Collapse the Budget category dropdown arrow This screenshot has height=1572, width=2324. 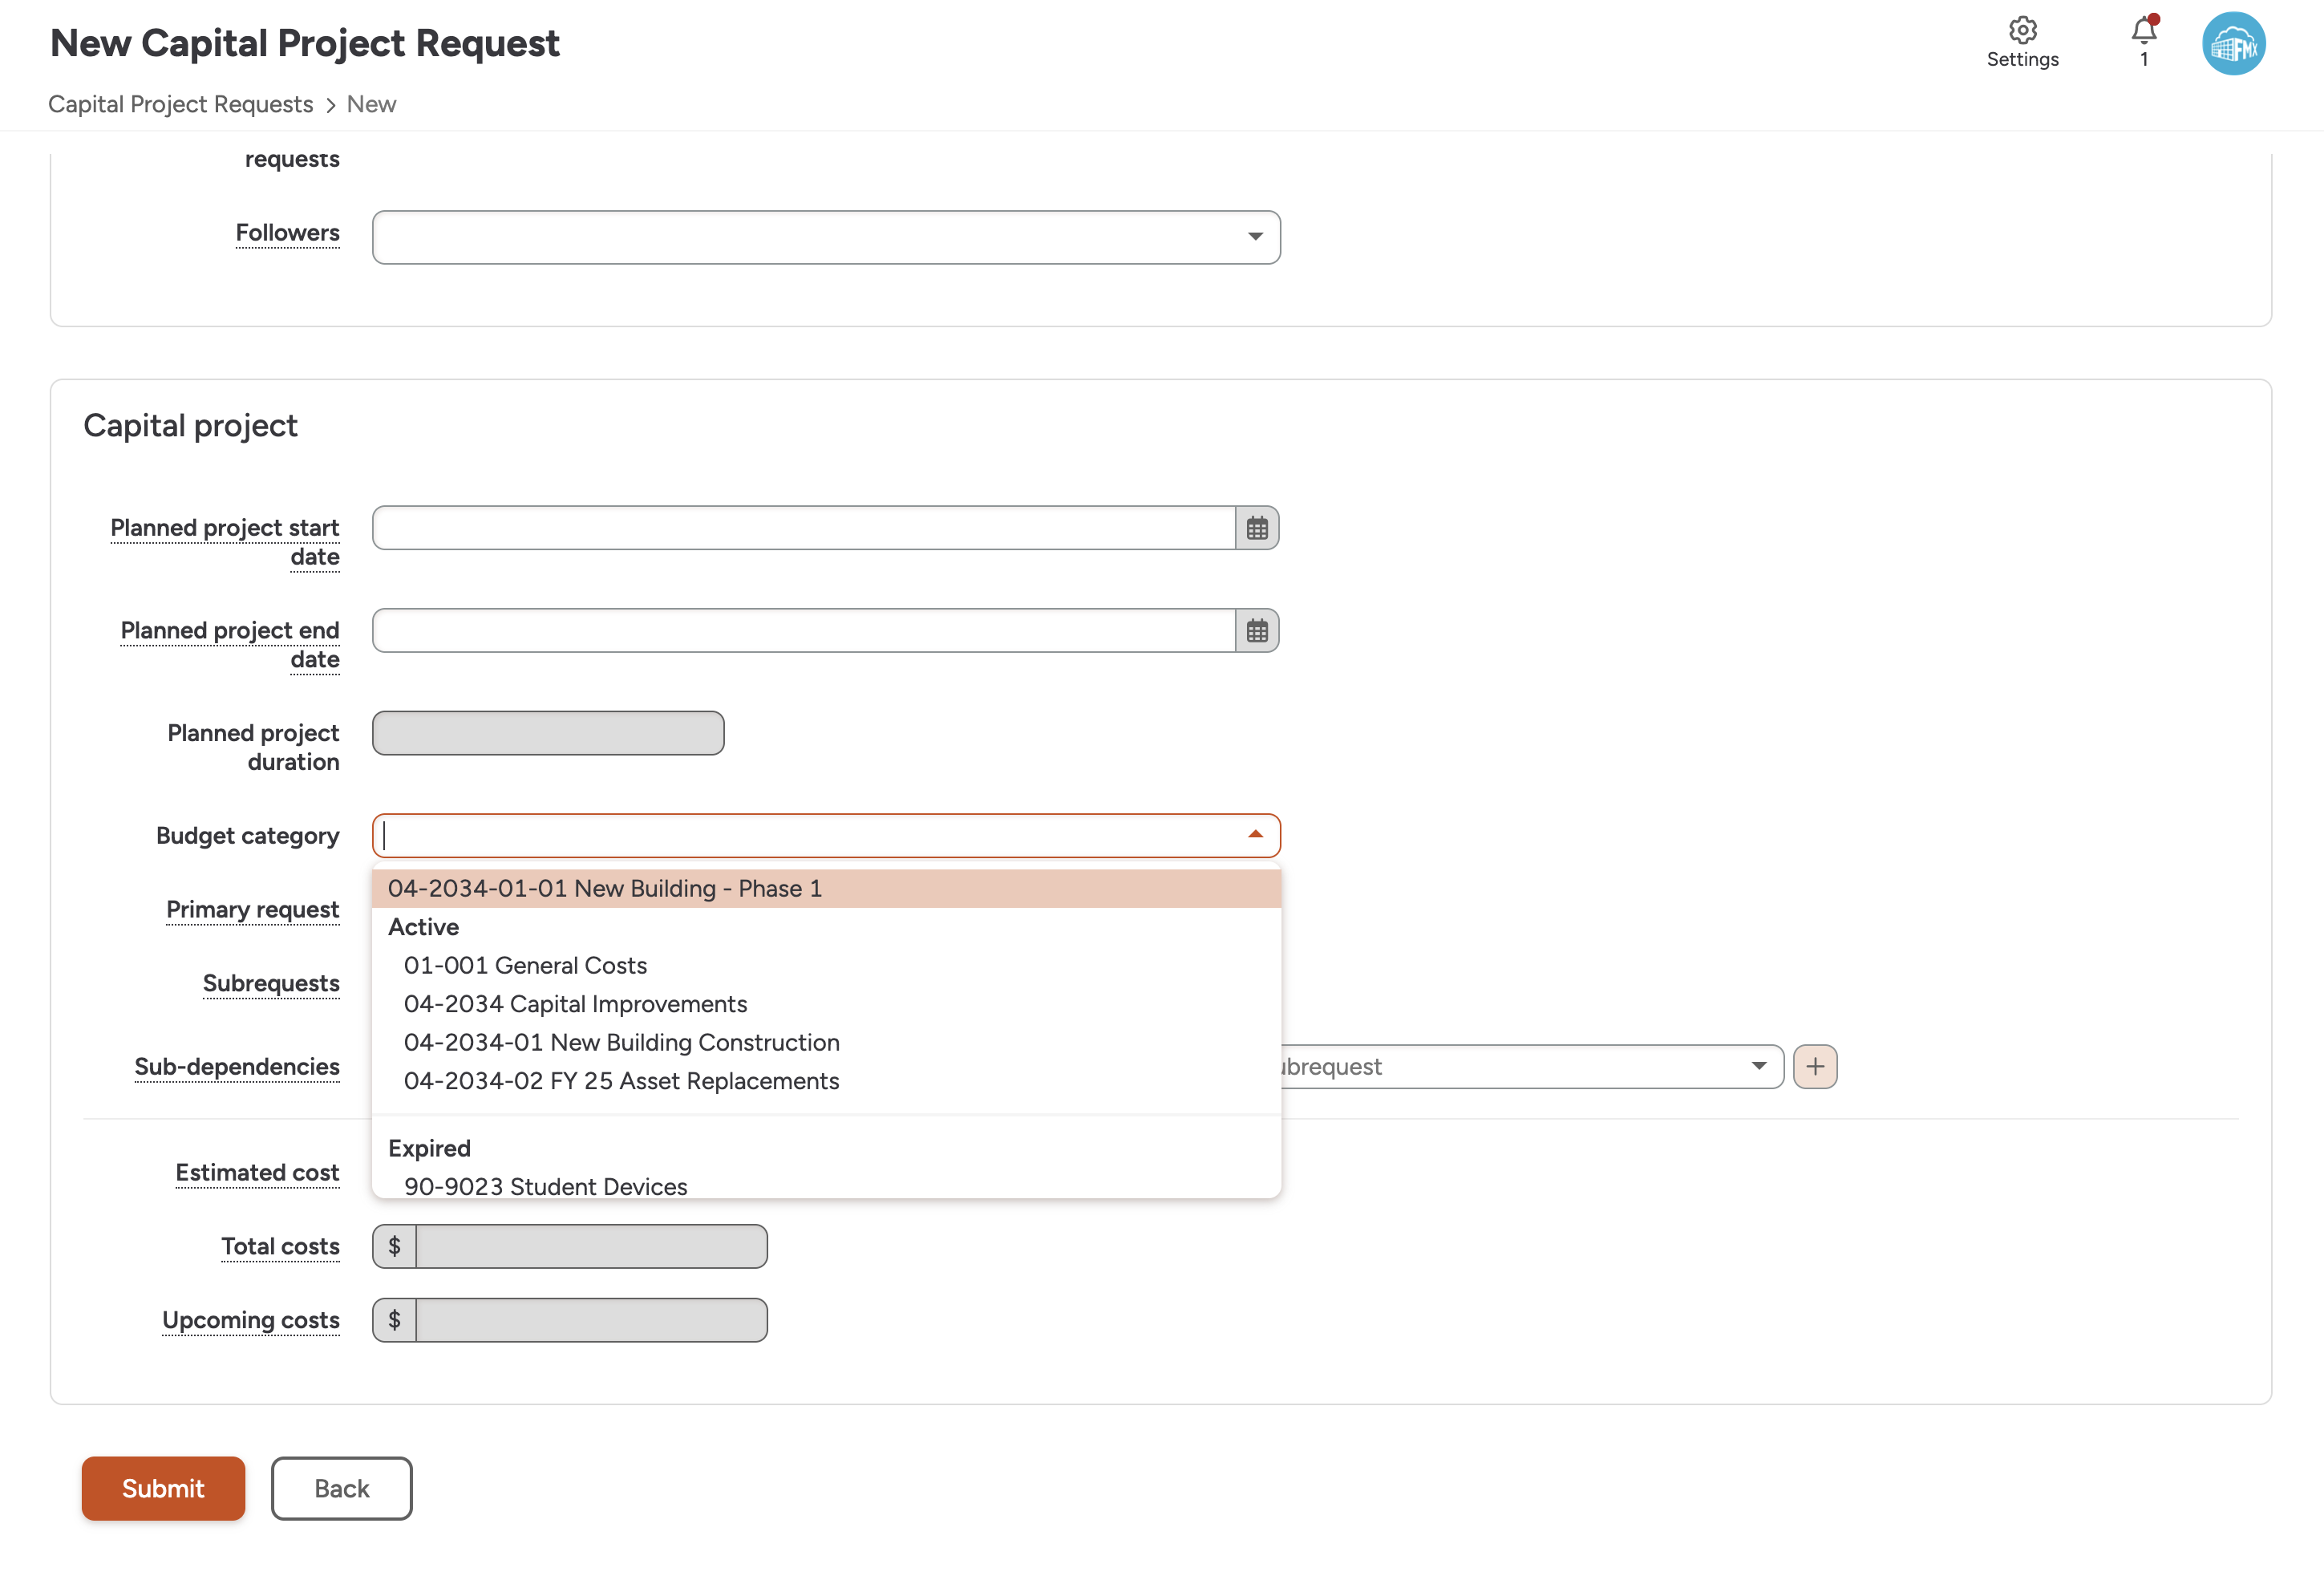pyautogui.click(x=1255, y=835)
